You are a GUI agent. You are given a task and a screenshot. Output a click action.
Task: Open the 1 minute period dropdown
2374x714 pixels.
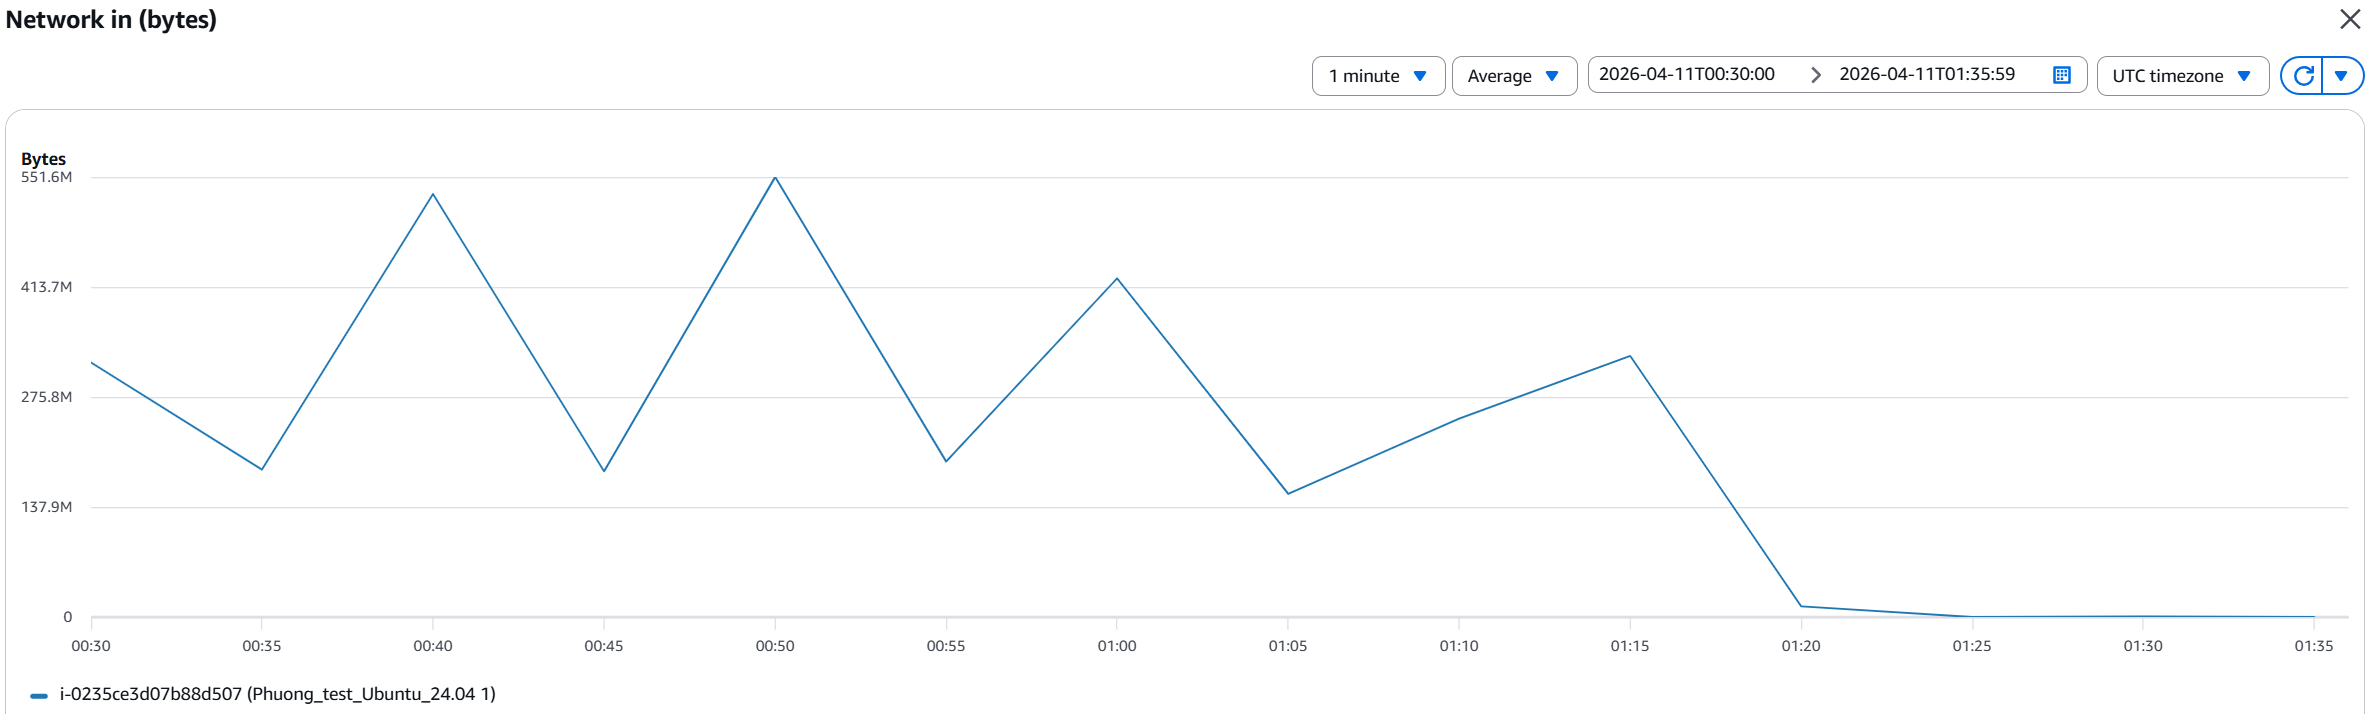tap(1378, 76)
